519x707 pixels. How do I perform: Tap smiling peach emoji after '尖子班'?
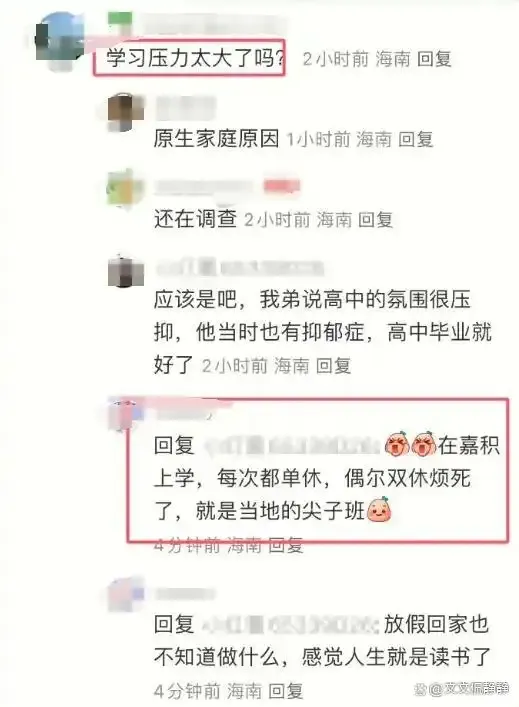point(380,510)
